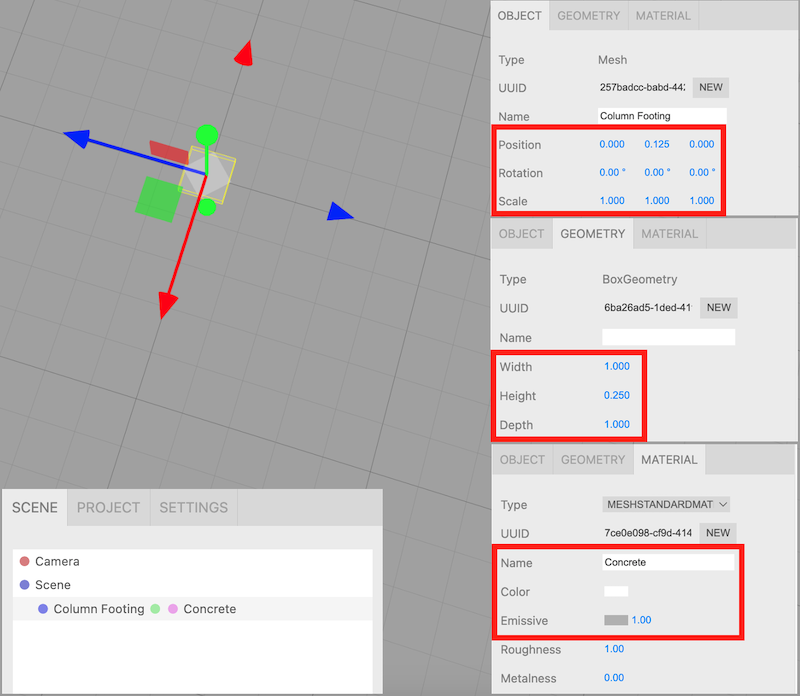800x696 pixels.
Task: Click the gray Emissive color swatch
Action: click(615, 620)
